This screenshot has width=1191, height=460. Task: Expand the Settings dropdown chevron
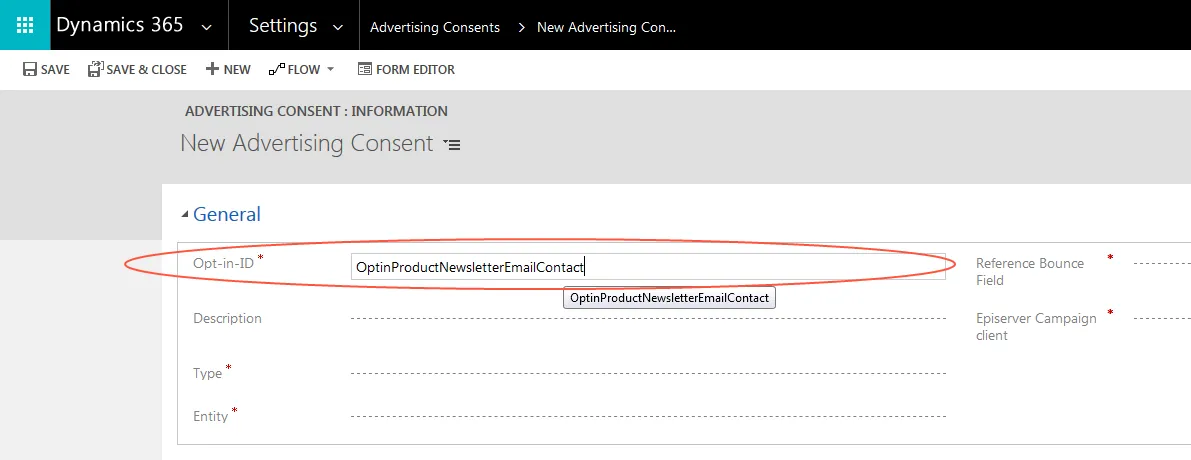click(338, 27)
